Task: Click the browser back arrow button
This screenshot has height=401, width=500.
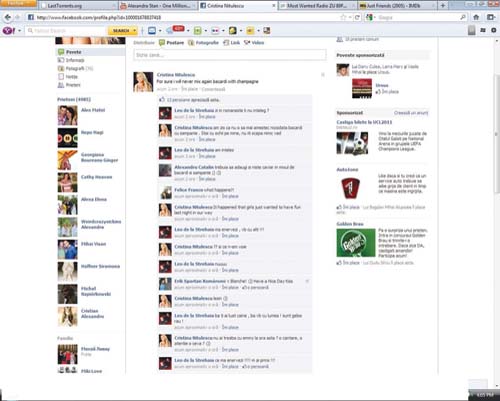Action: (x=8, y=17)
